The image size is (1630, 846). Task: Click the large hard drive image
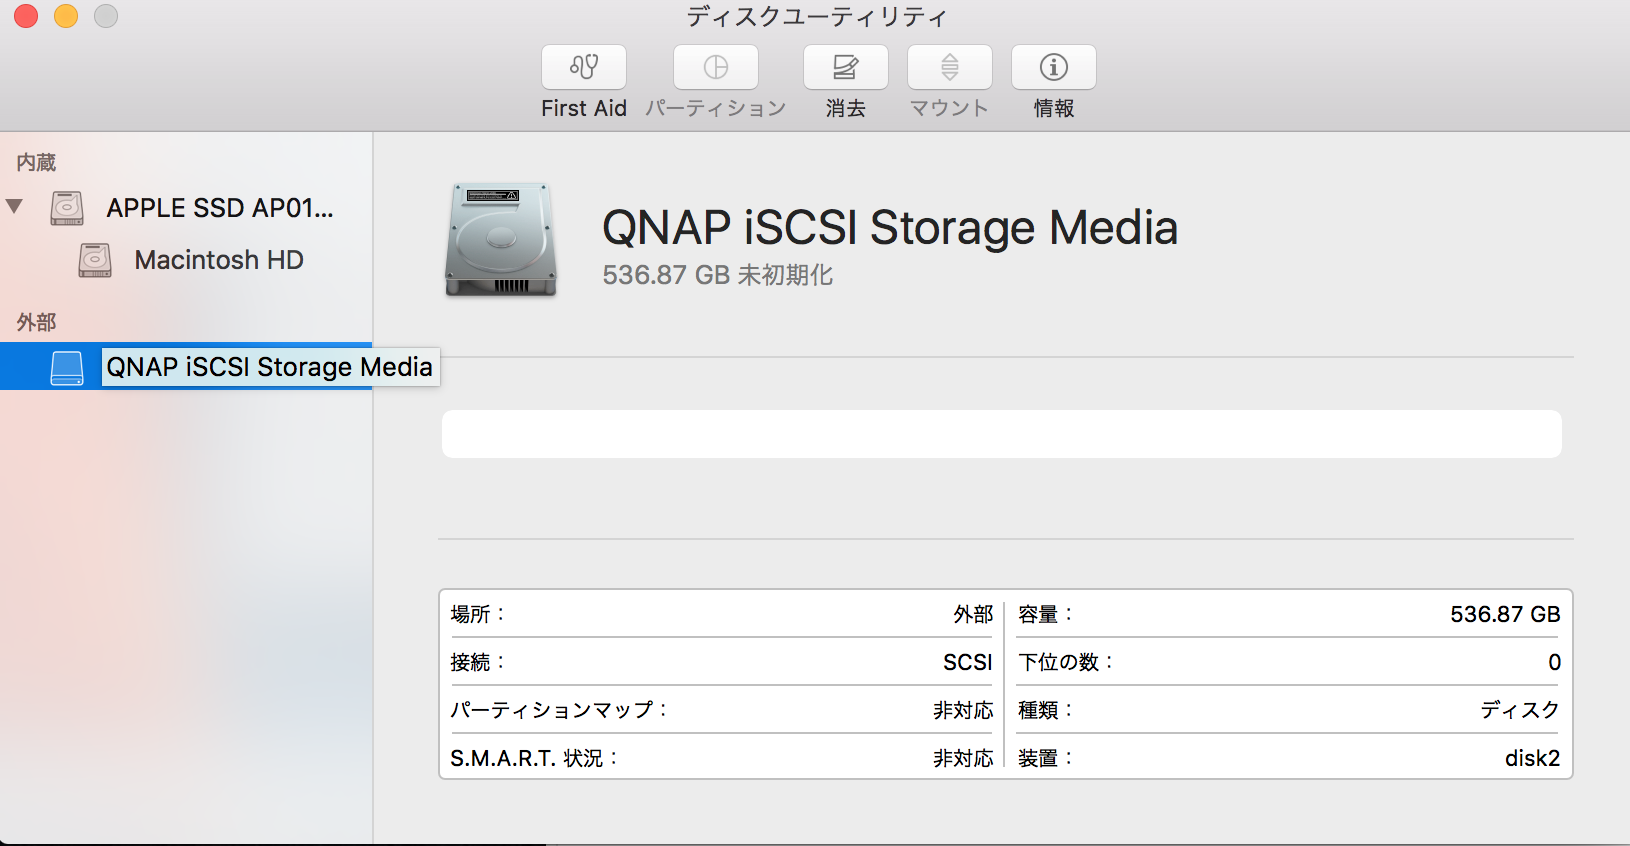501,240
